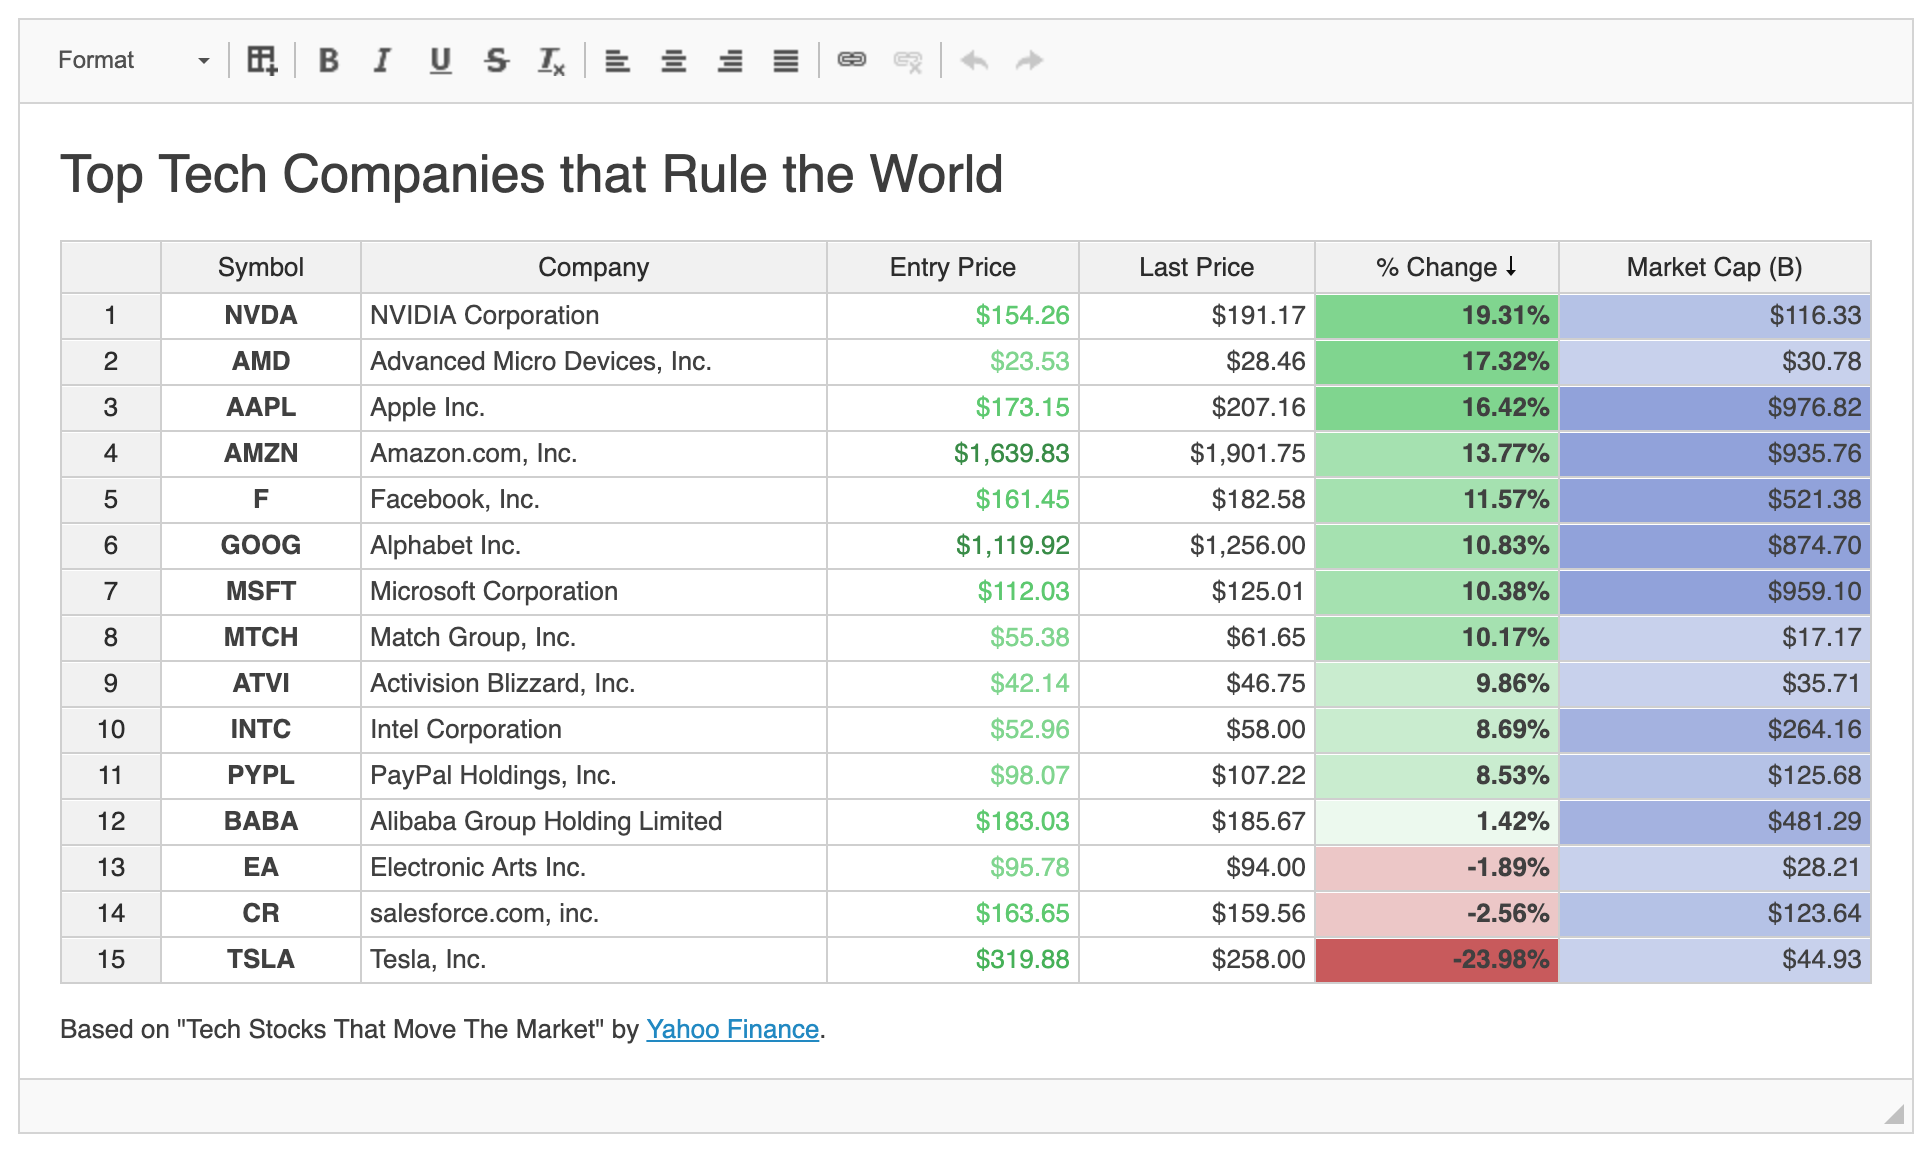Screen dimensions: 1928x1150
Task: Select the 1.42% change cell
Action: click(1437, 821)
